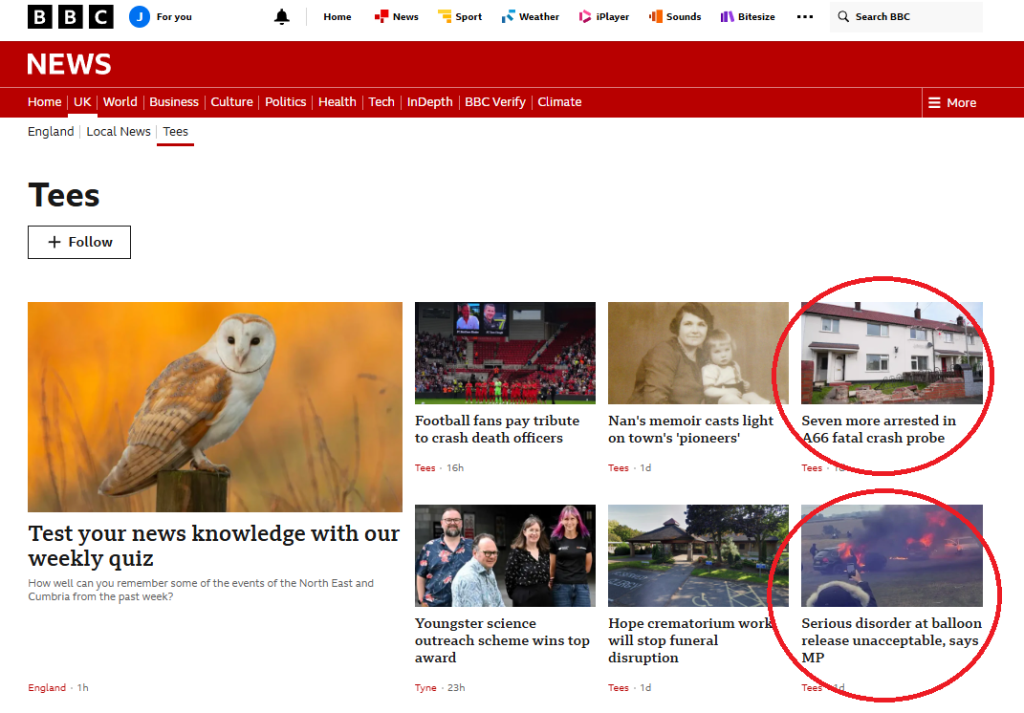
Task: Open crematorium car park thumbnail
Action: pos(698,556)
